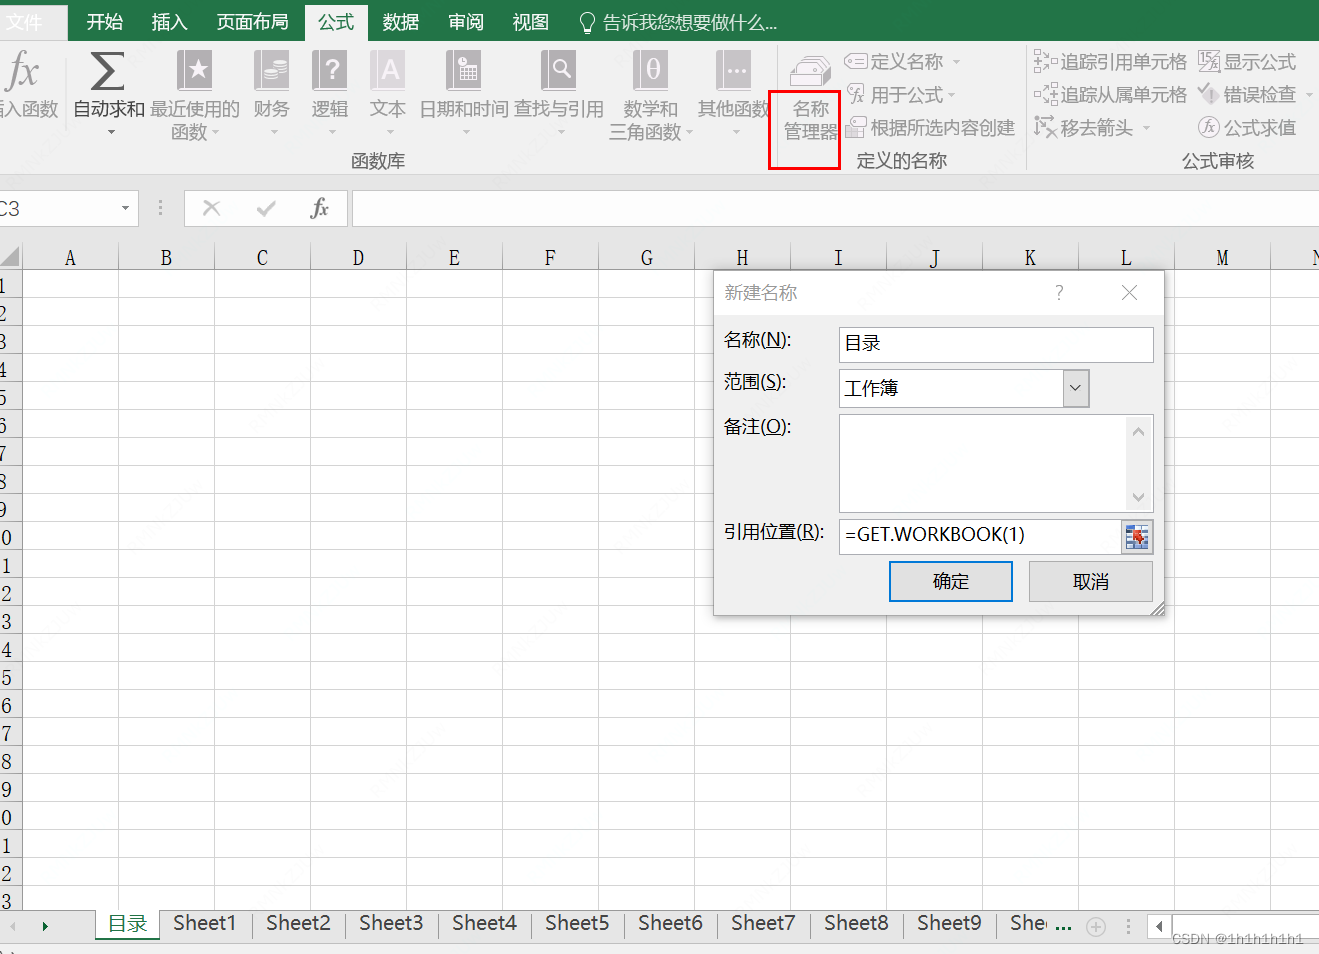The width and height of the screenshot is (1319, 954).
Task: Click the Insert Function fx ribbon icon
Action: [20, 71]
